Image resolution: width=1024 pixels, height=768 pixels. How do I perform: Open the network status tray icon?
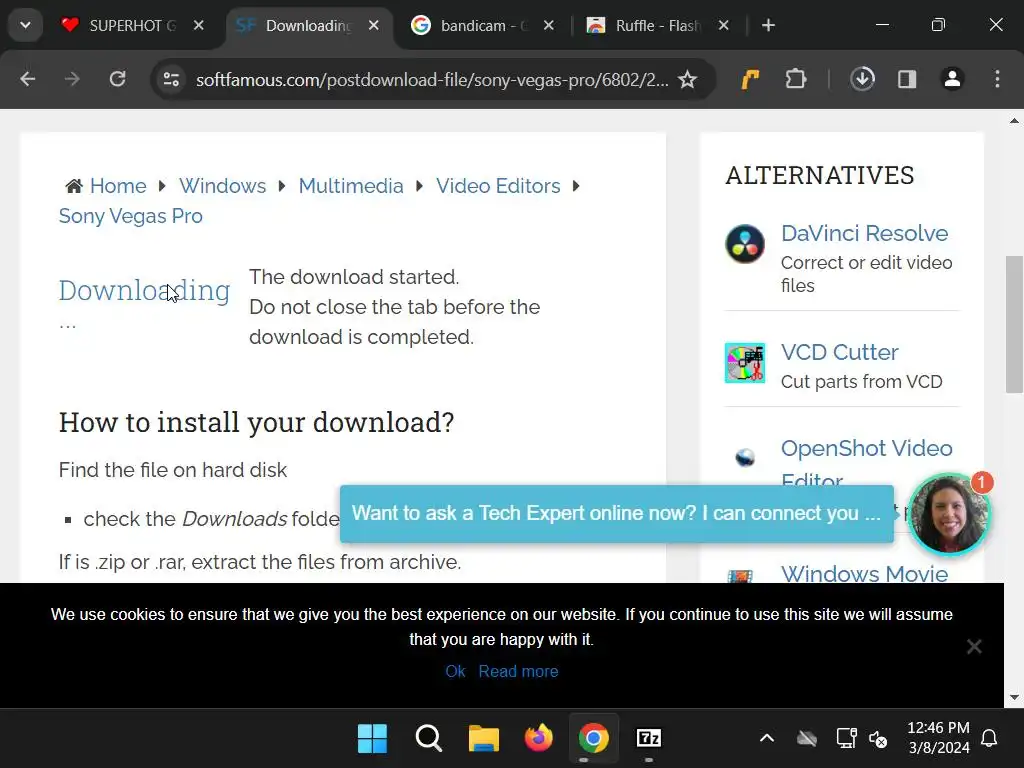846,739
